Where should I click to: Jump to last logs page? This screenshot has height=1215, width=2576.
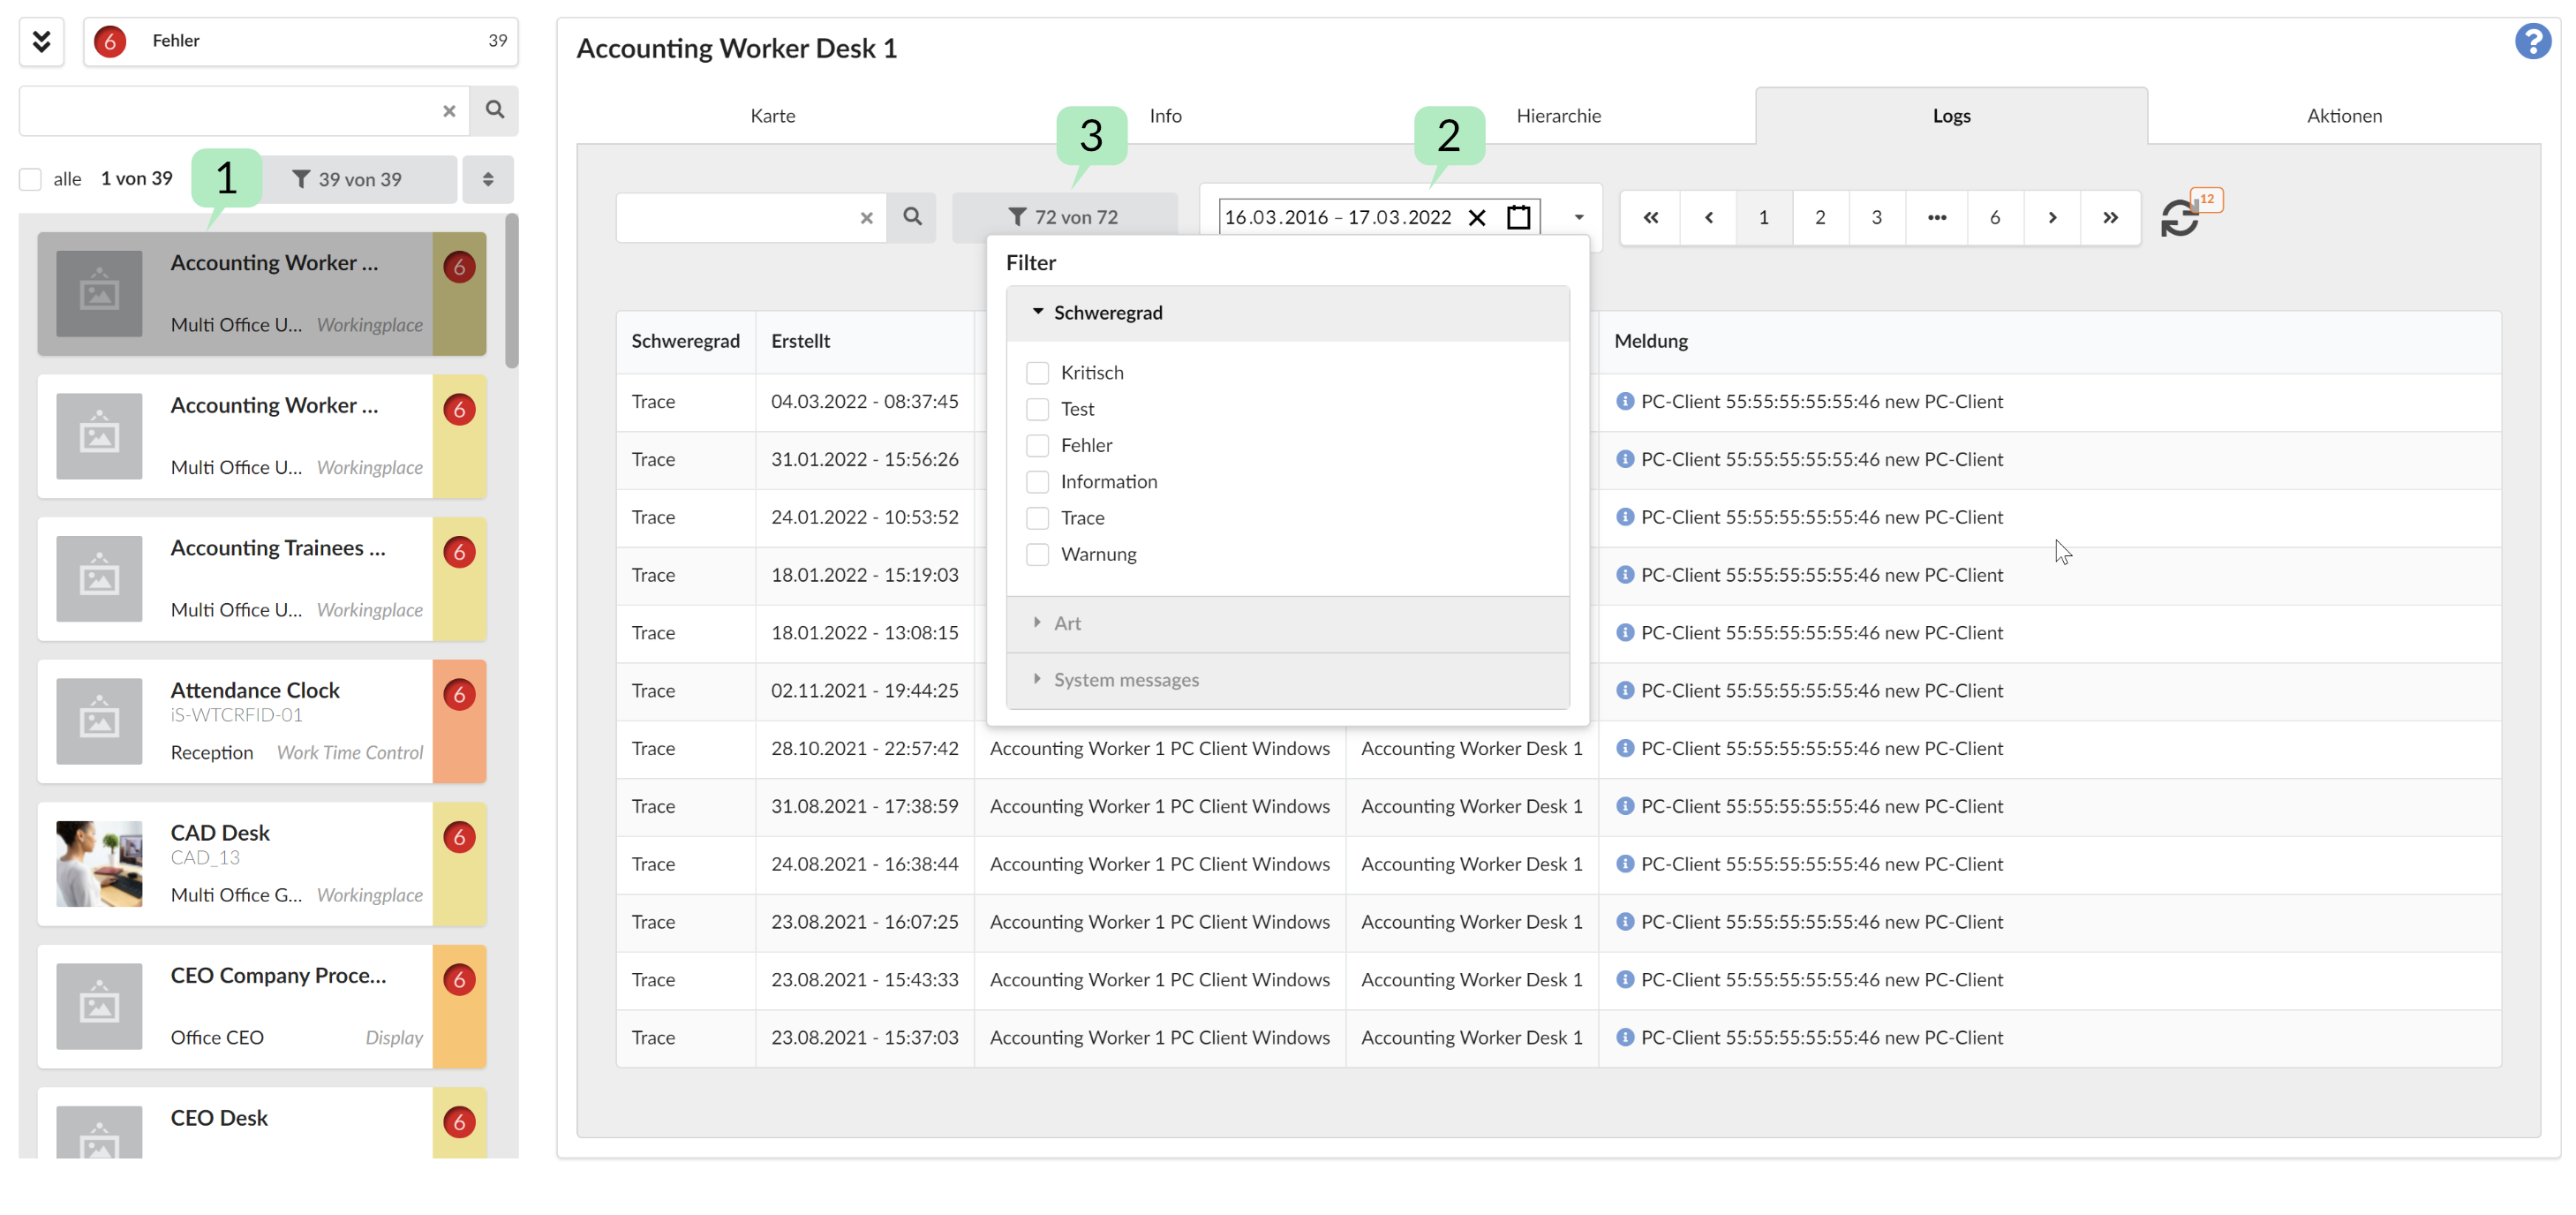click(2110, 218)
